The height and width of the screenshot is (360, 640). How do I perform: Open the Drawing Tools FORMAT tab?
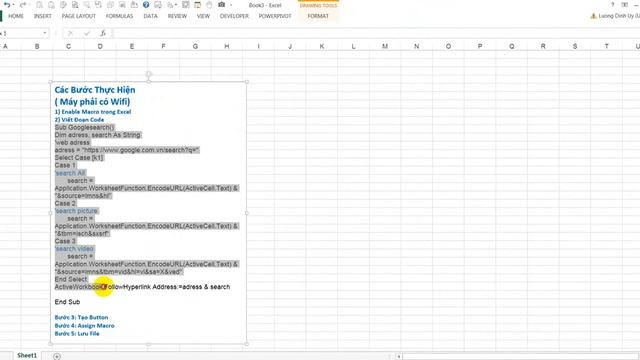click(318, 16)
